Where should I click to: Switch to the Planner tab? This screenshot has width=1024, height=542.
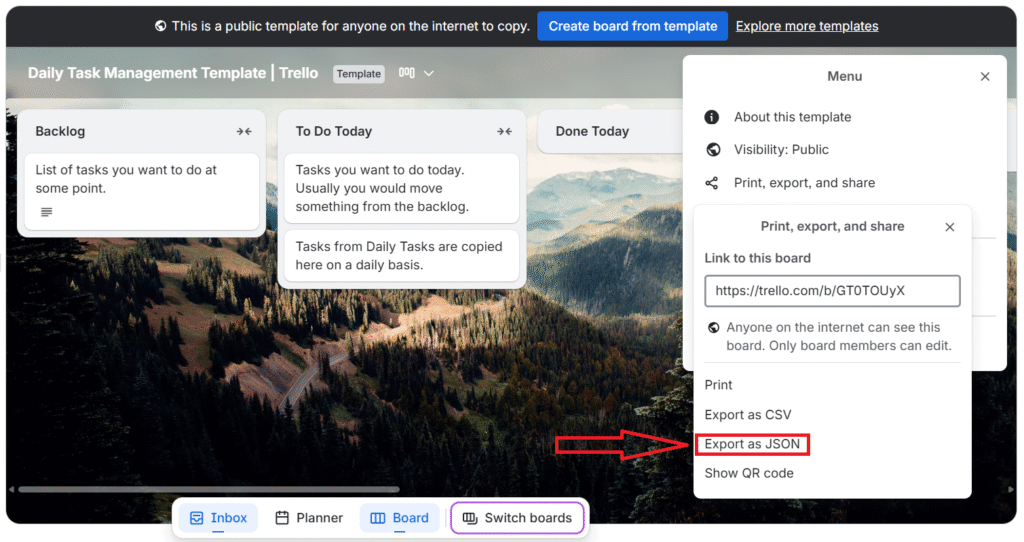(309, 518)
